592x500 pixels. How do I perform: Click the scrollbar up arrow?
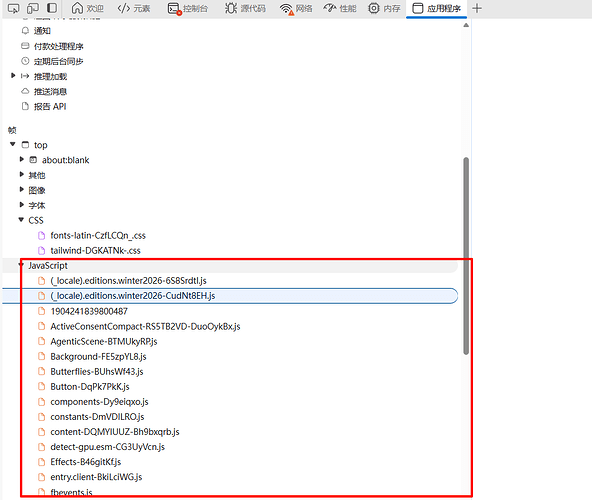(x=466, y=25)
